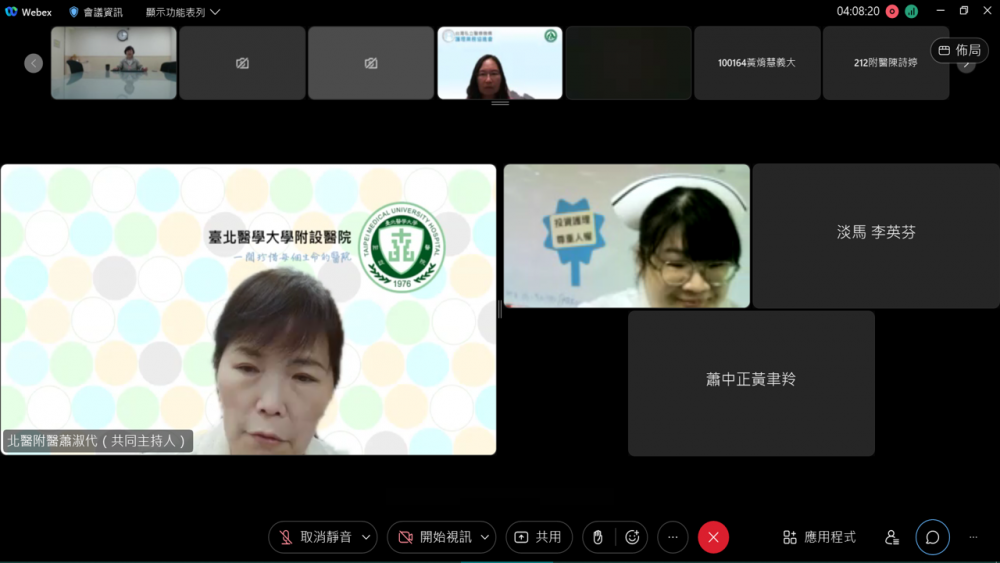The image size is (1000, 563).
Task: Select the 212附醫陳詩婷 participant tile
Action: pos(886,62)
